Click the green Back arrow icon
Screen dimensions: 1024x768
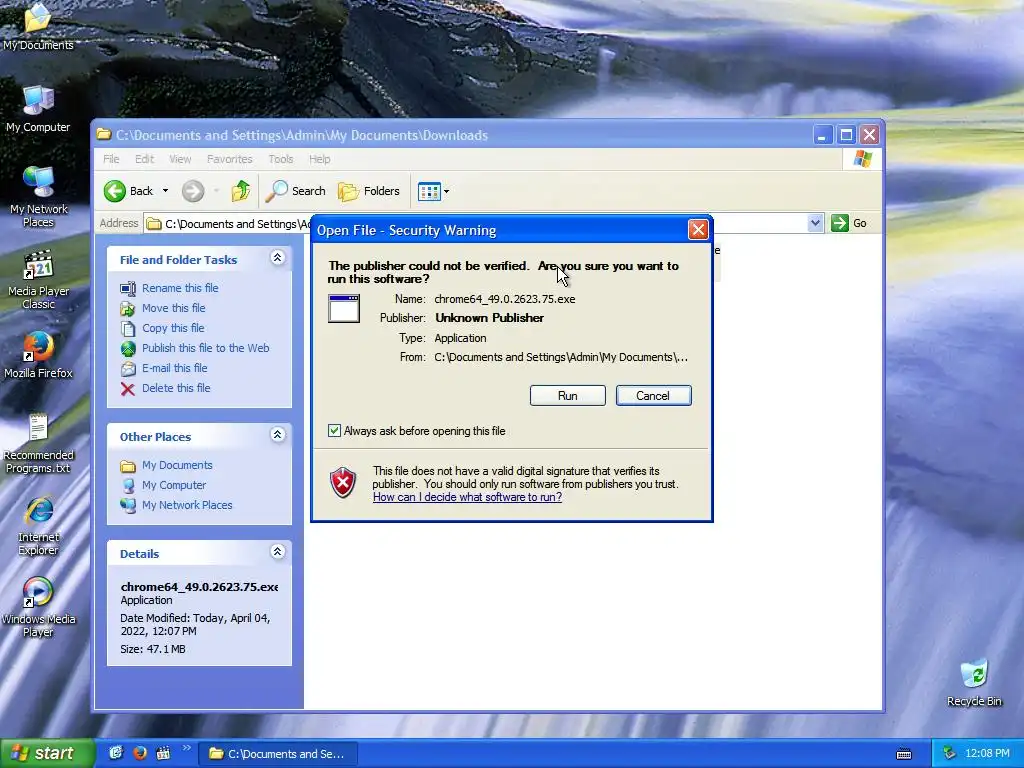point(115,191)
